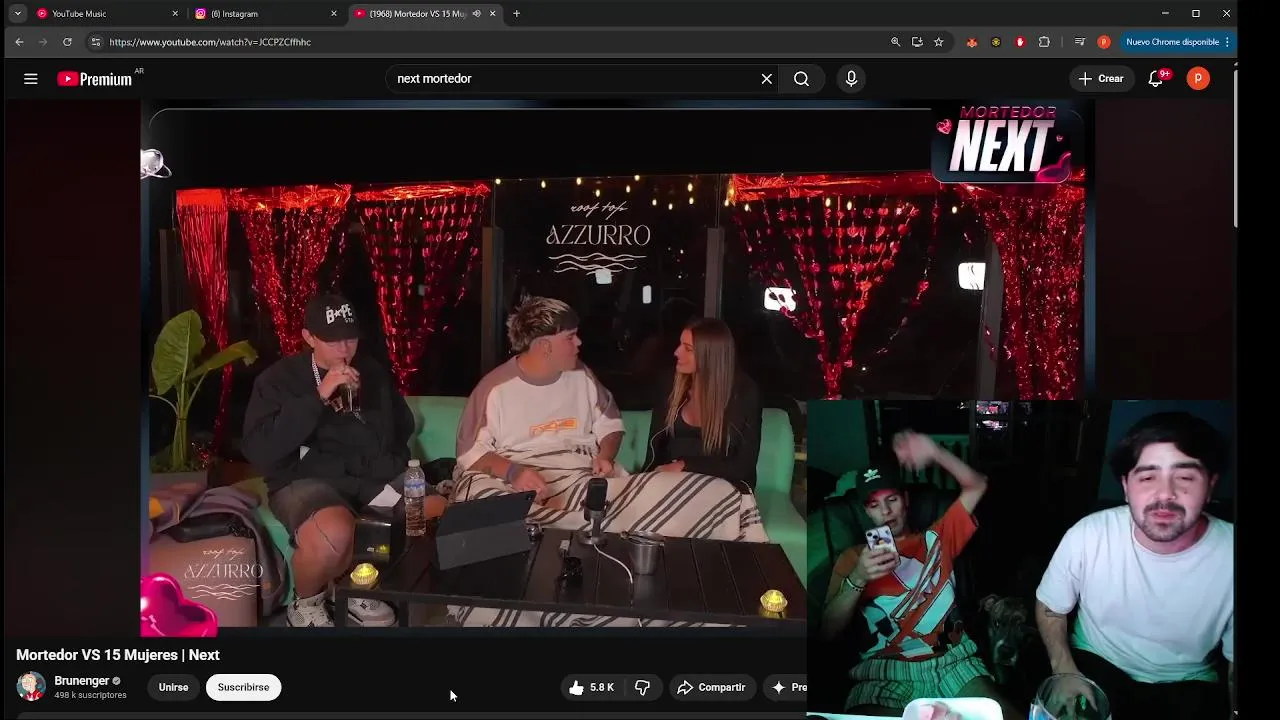Open the Chrome profile avatar

pyautogui.click(x=1104, y=42)
